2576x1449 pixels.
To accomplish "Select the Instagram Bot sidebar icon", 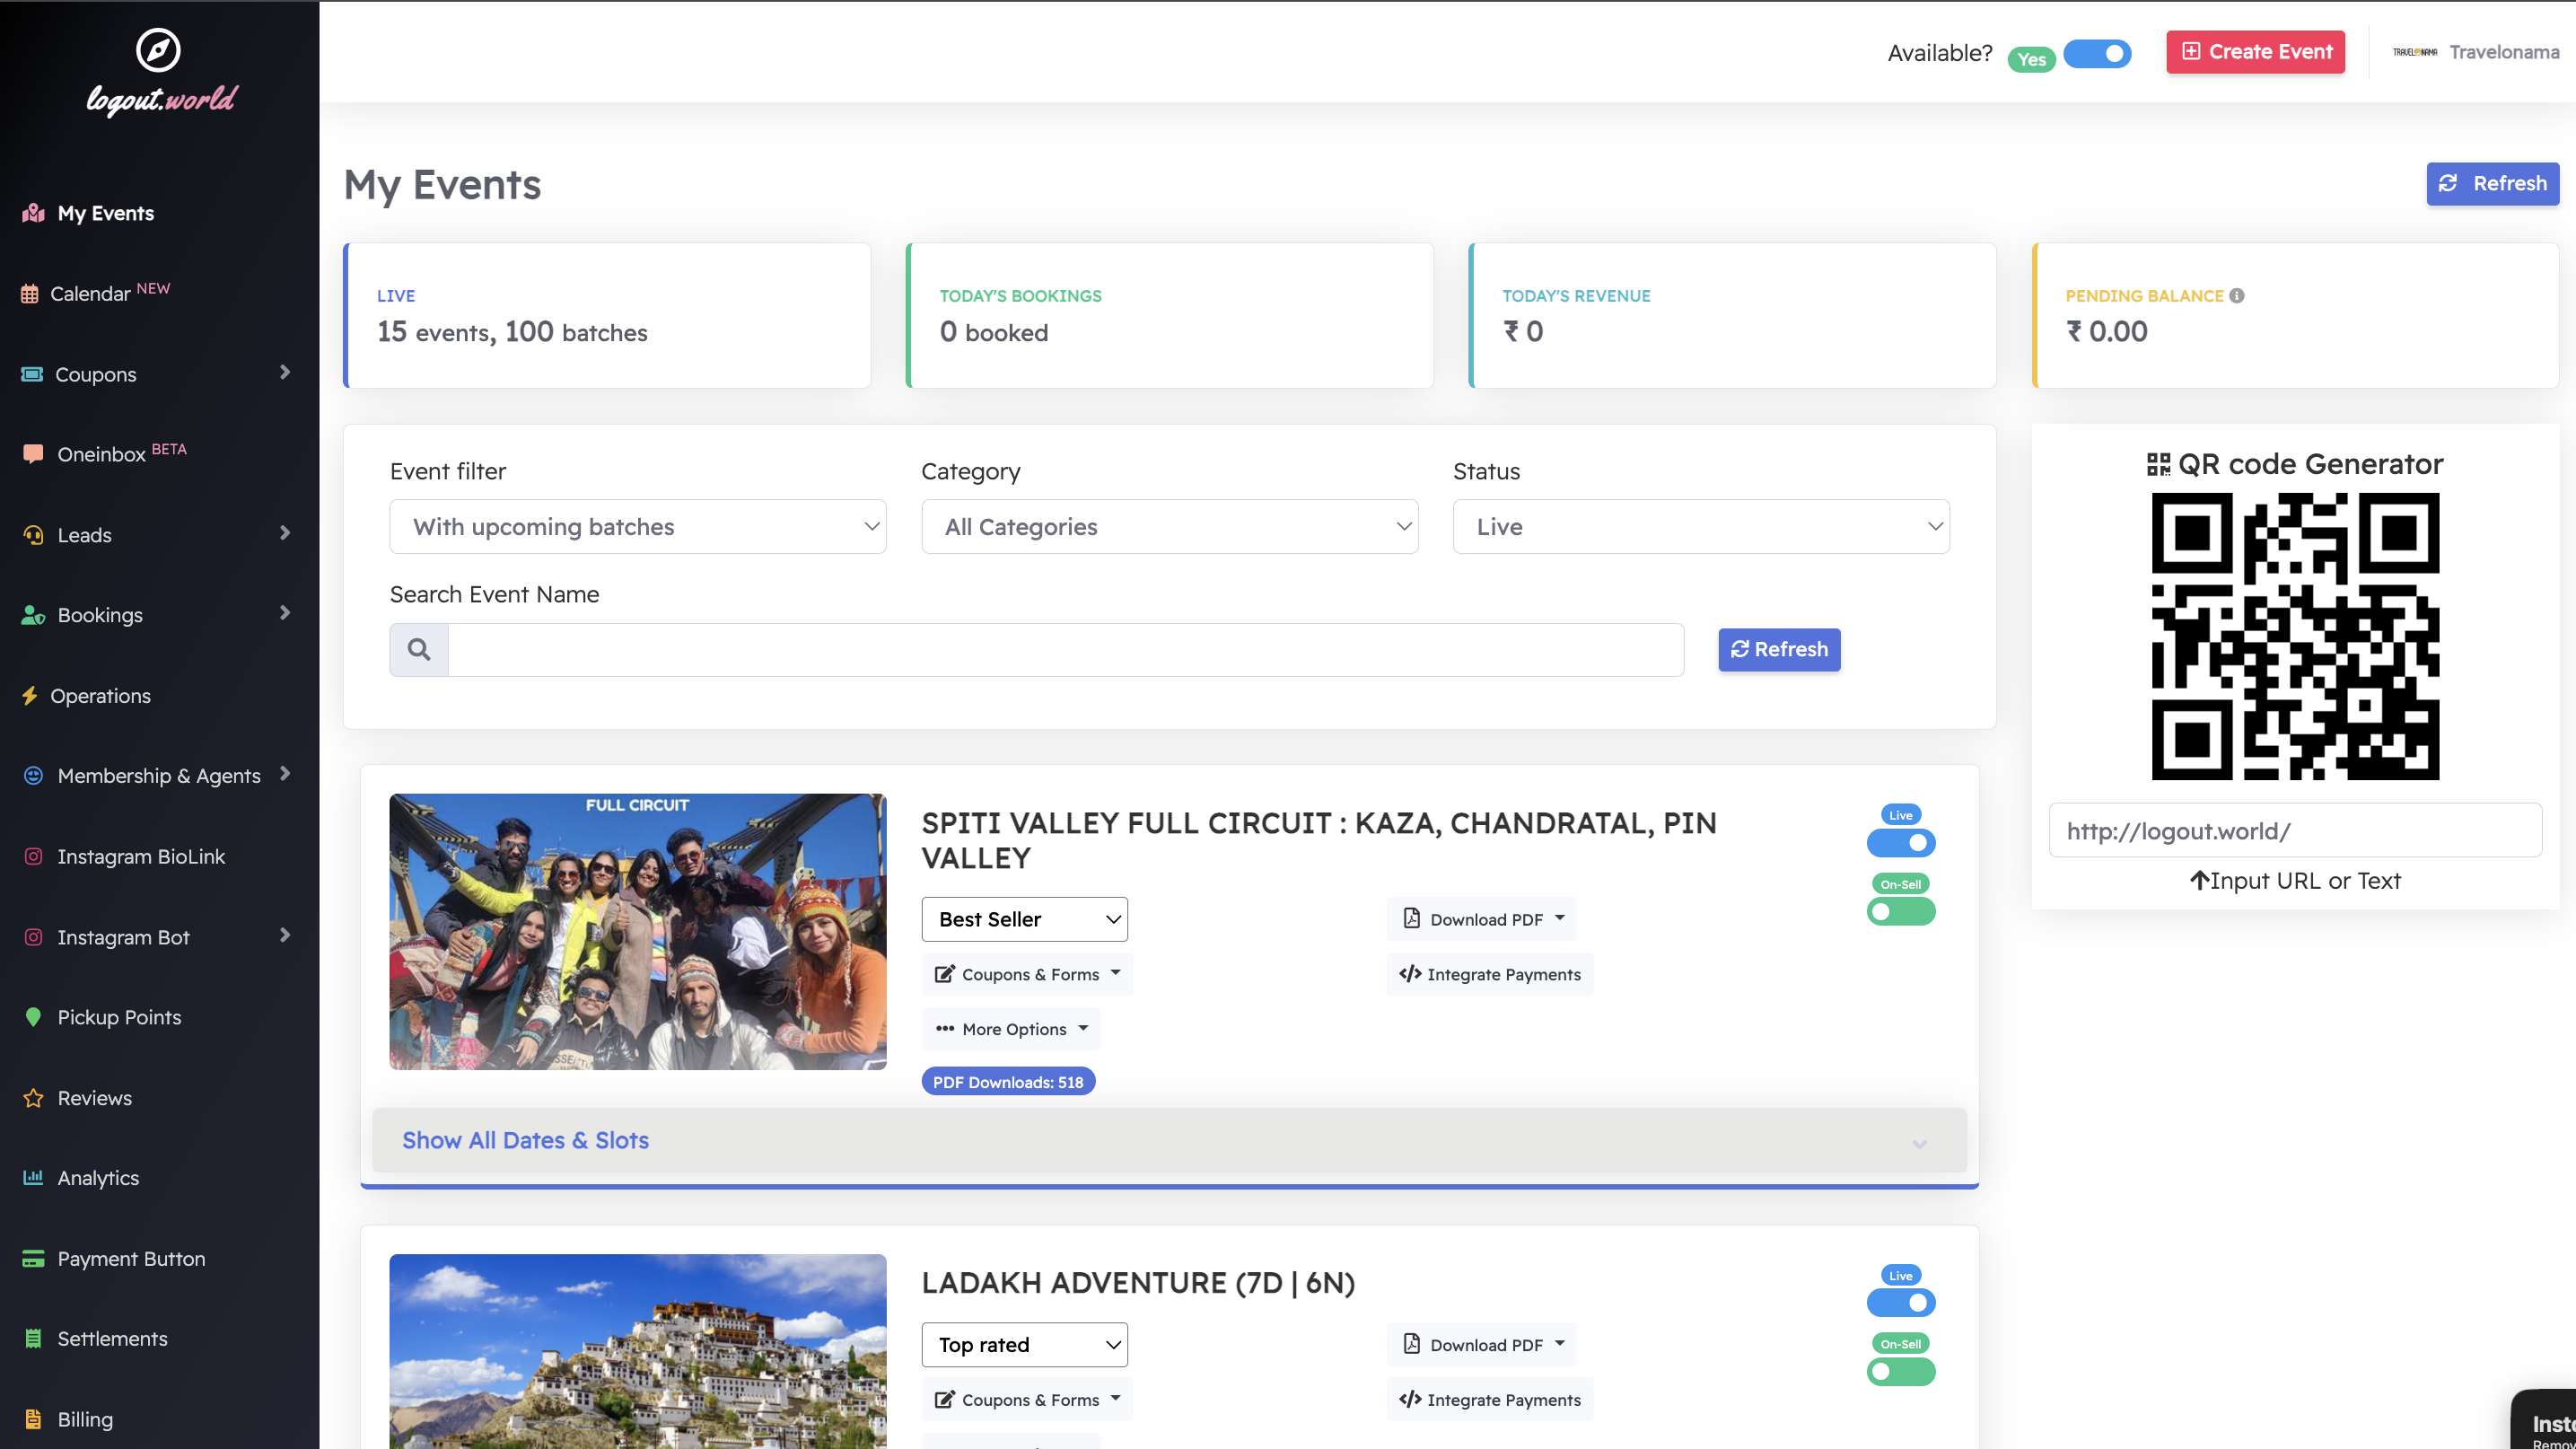I will [33, 937].
